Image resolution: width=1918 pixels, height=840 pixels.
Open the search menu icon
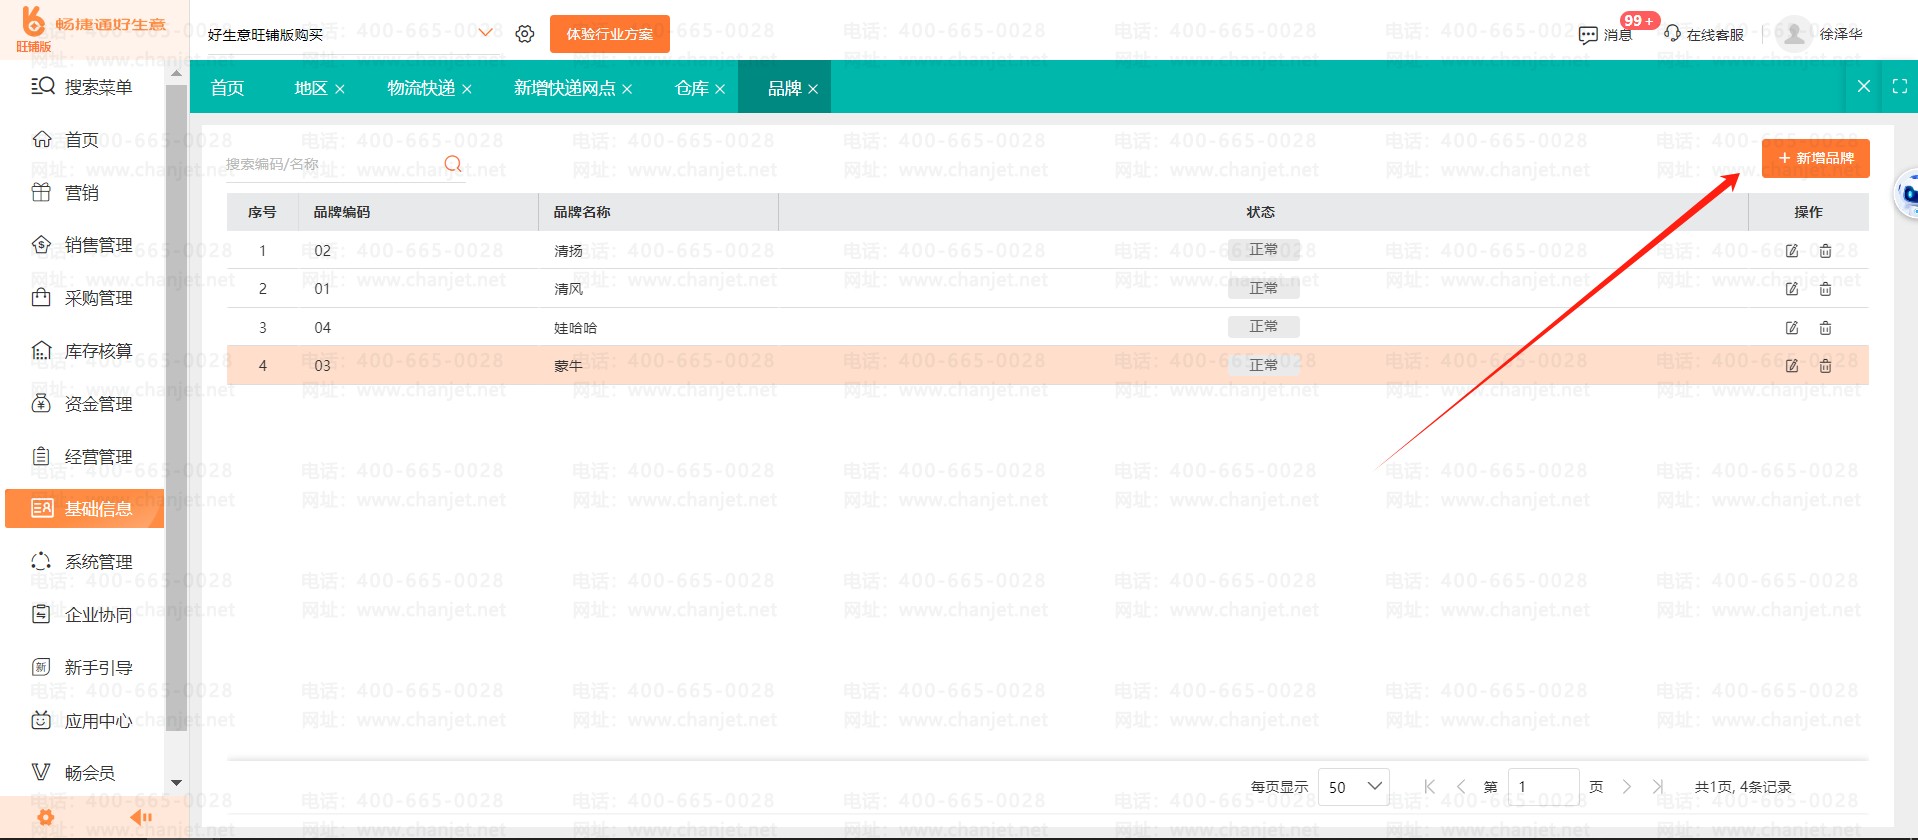[x=42, y=86]
